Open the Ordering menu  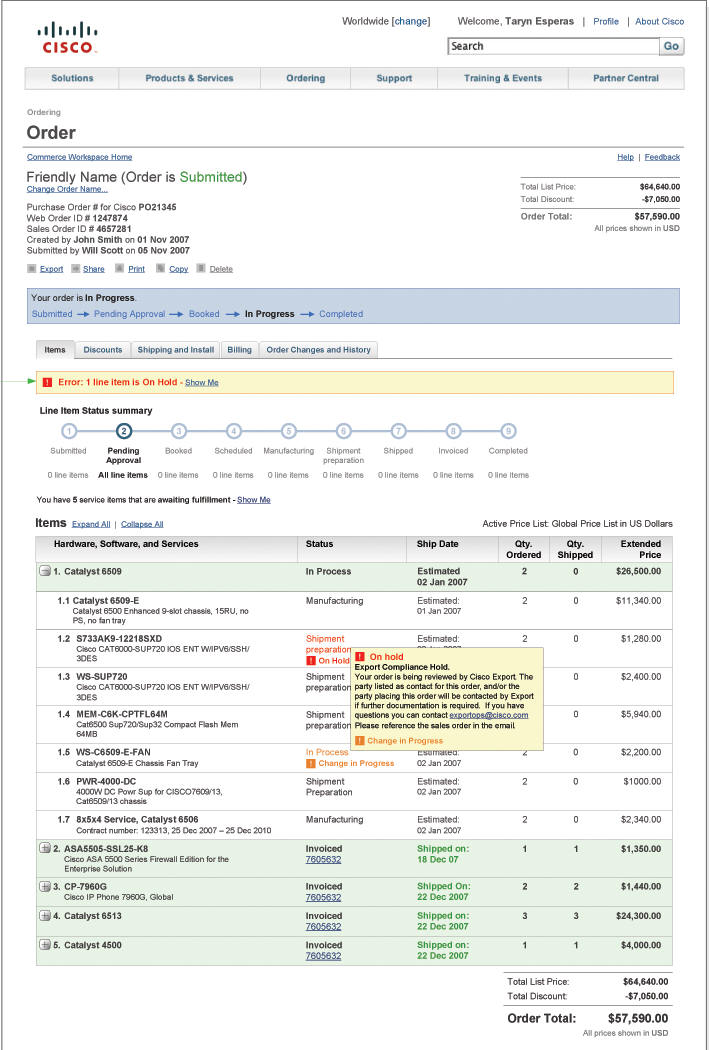point(305,78)
